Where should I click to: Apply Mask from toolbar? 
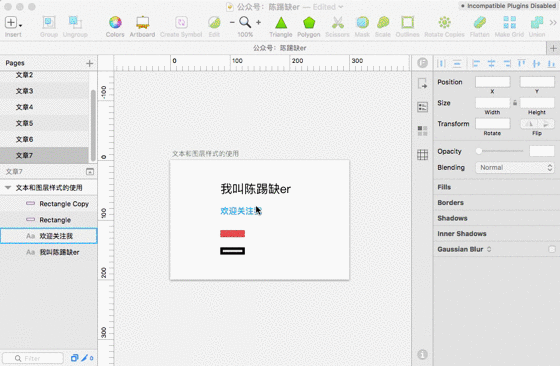(x=362, y=23)
